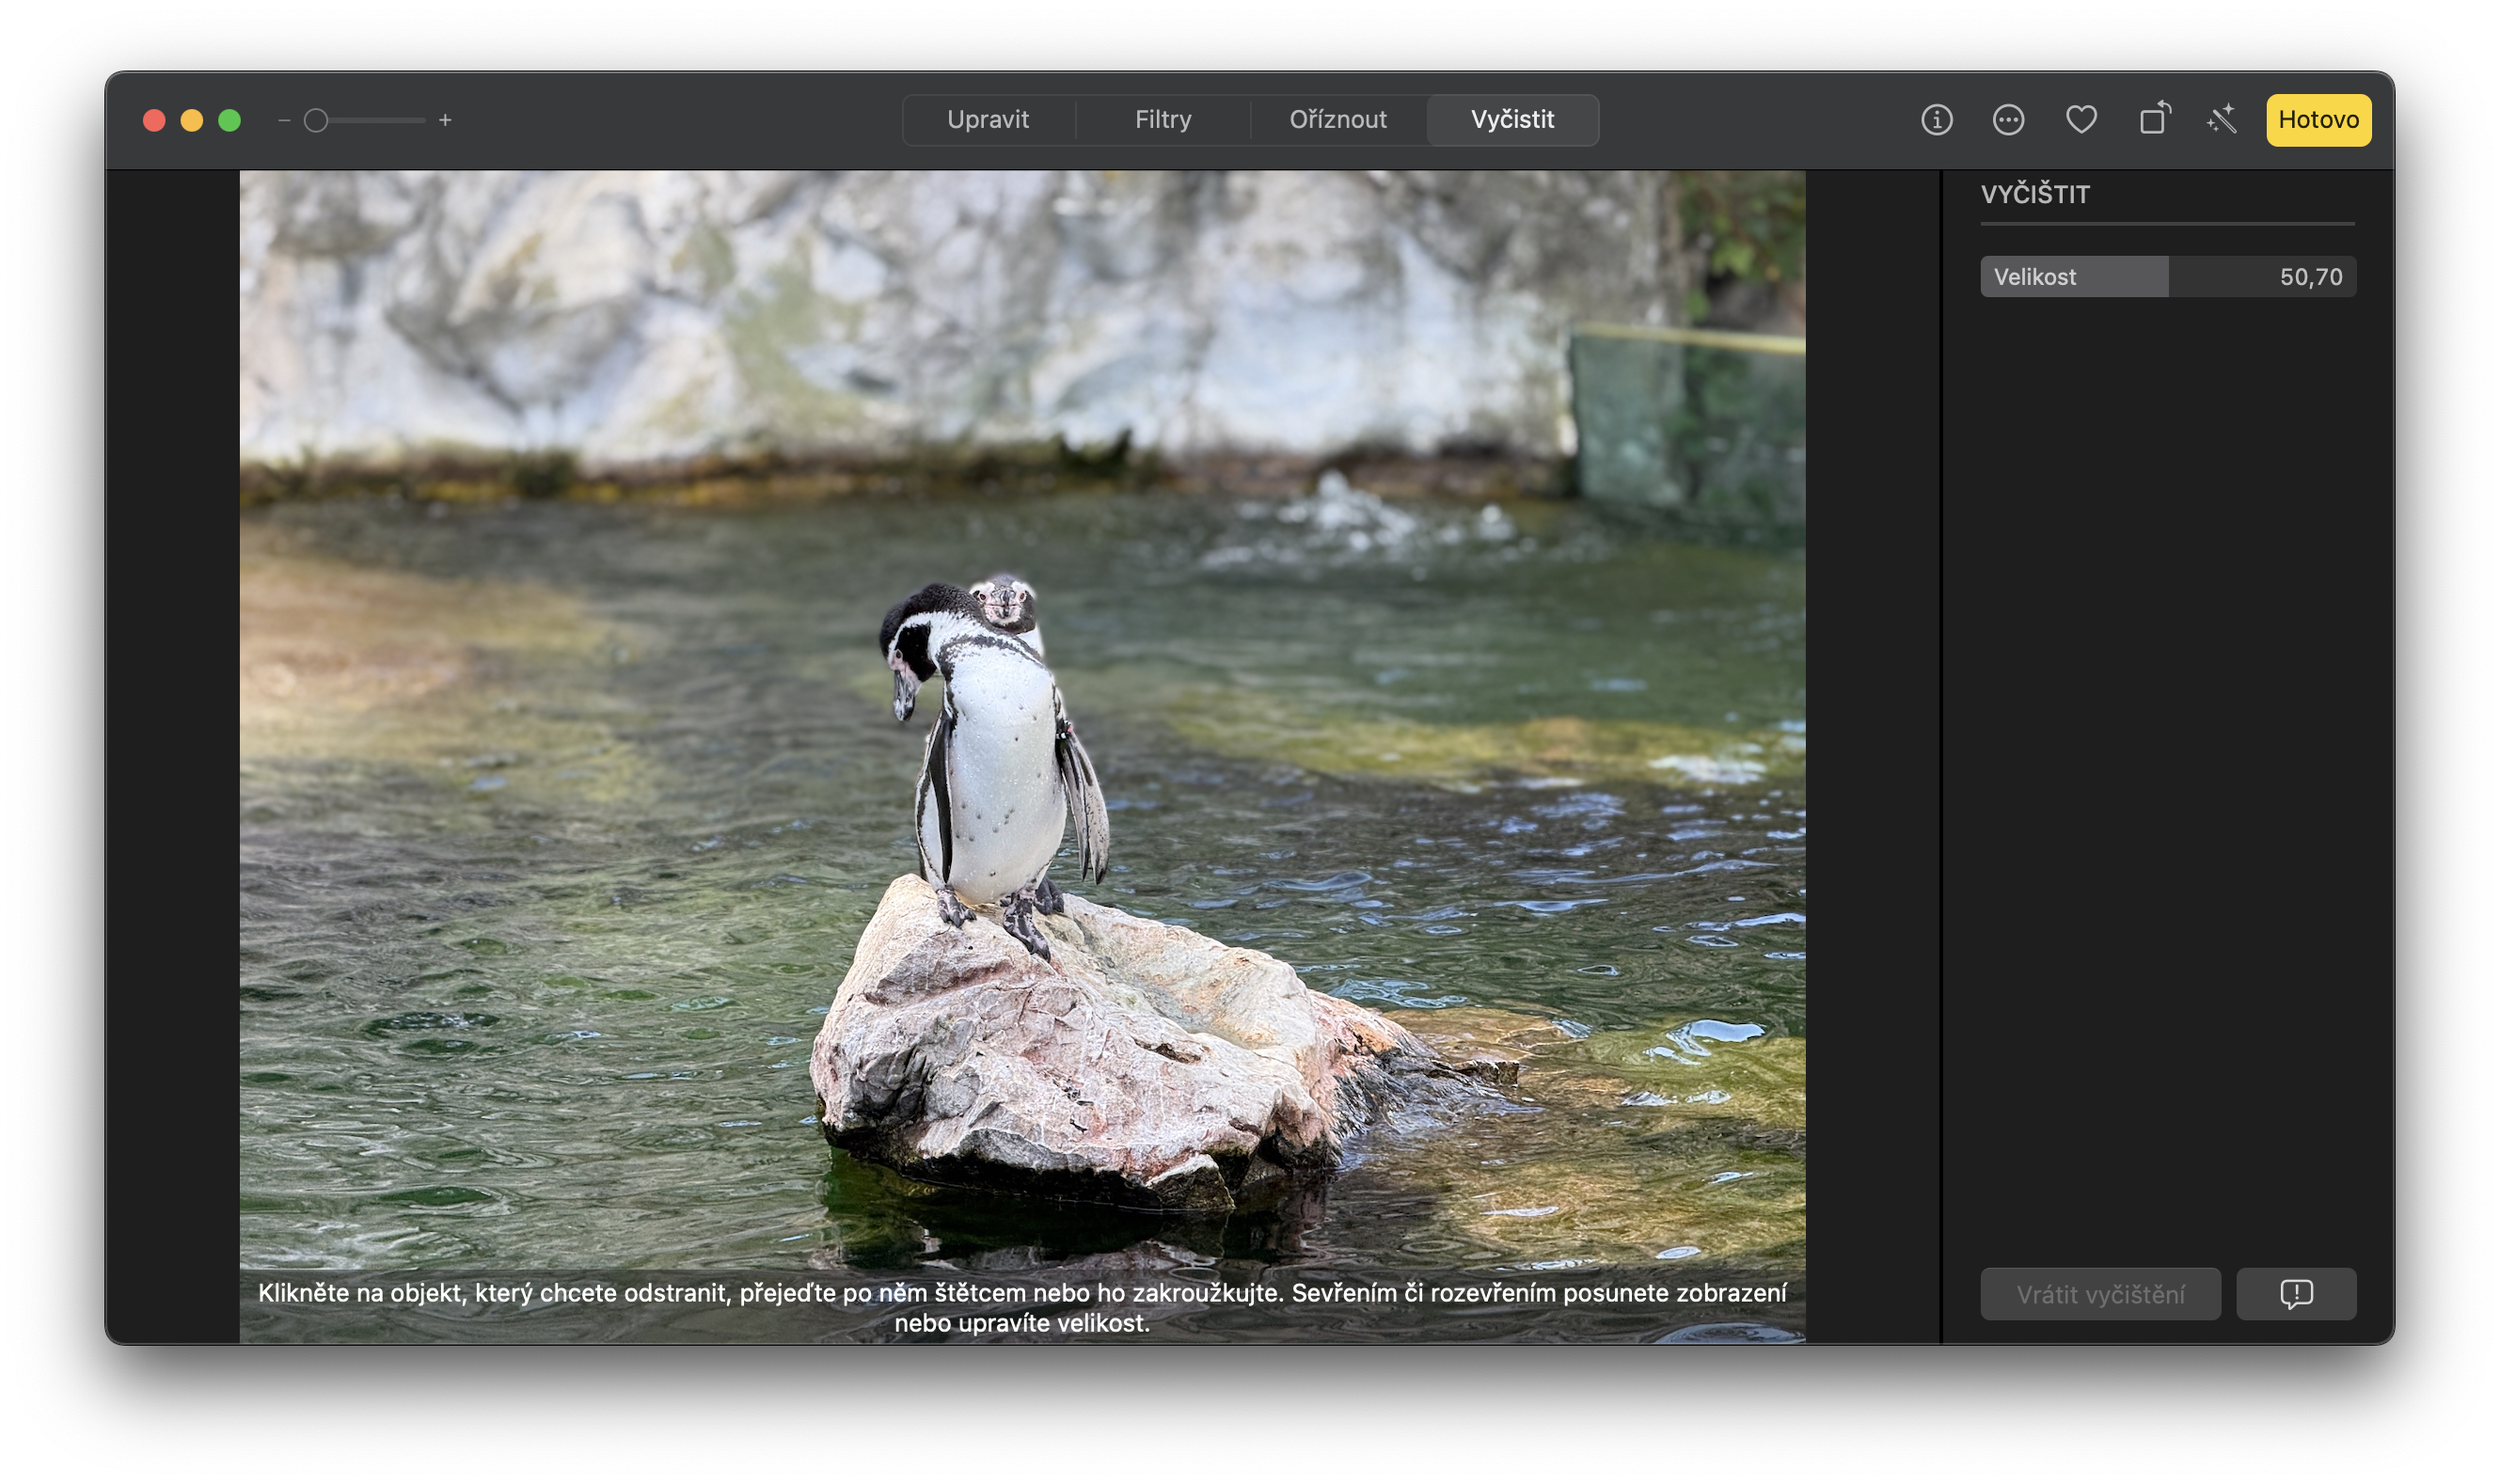Click the Vrátit vyčištění button
This screenshot has width=2500, height=1484.
coord(2100,1293)
